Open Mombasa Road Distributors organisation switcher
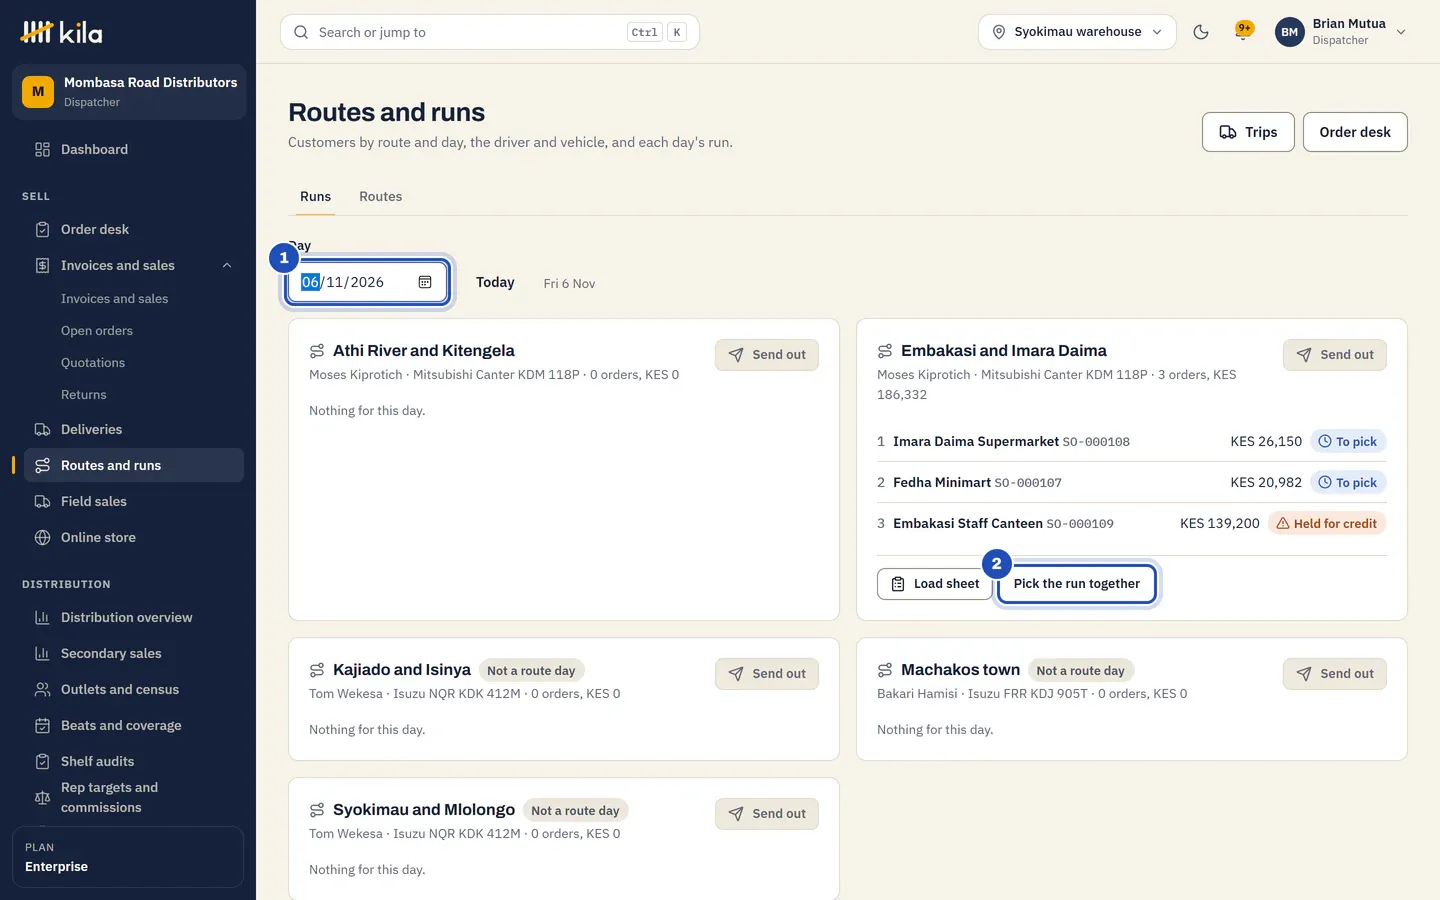1440x900 pixels. [129, 92]
